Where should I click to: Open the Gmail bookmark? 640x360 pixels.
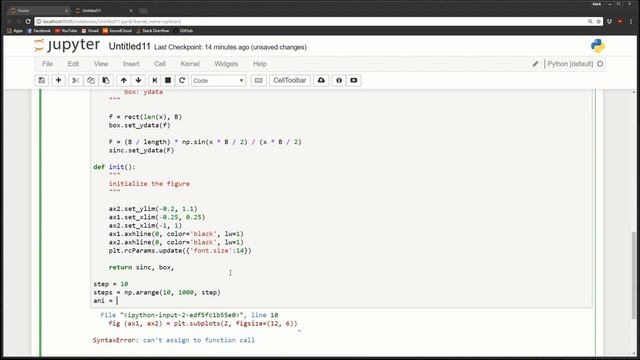point(90,31)
